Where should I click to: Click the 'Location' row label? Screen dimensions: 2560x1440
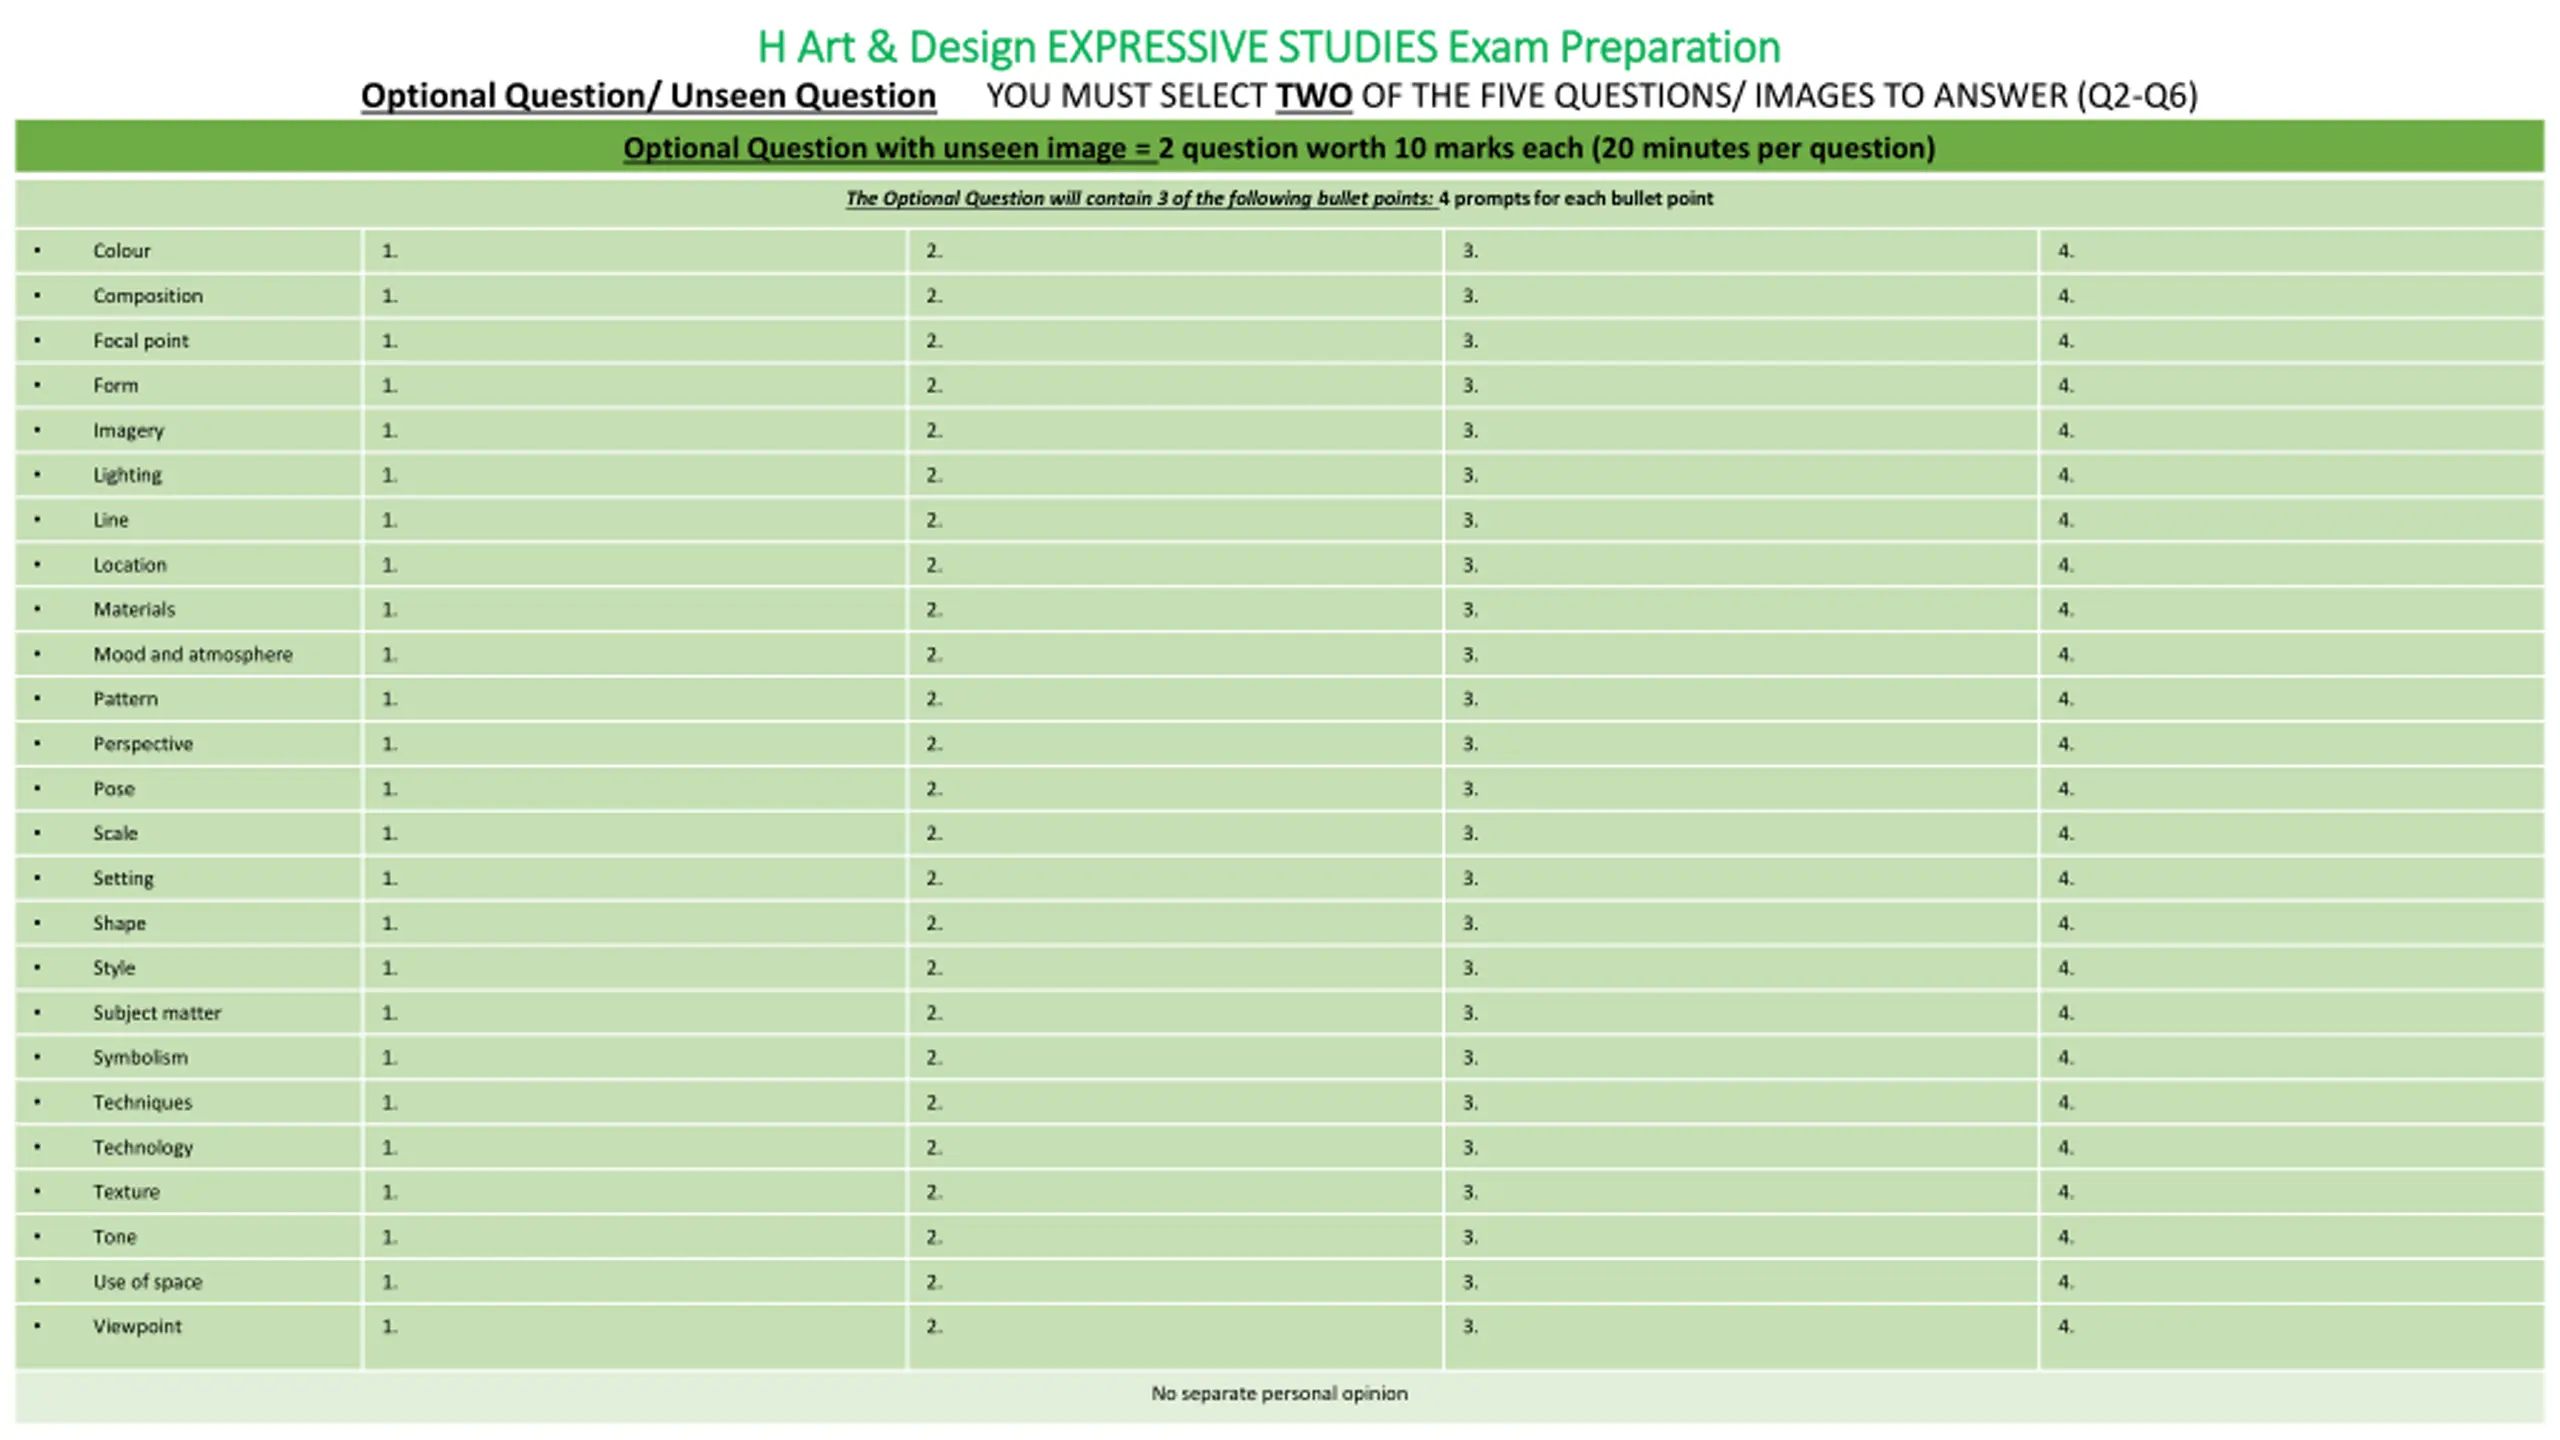[129, 565]
